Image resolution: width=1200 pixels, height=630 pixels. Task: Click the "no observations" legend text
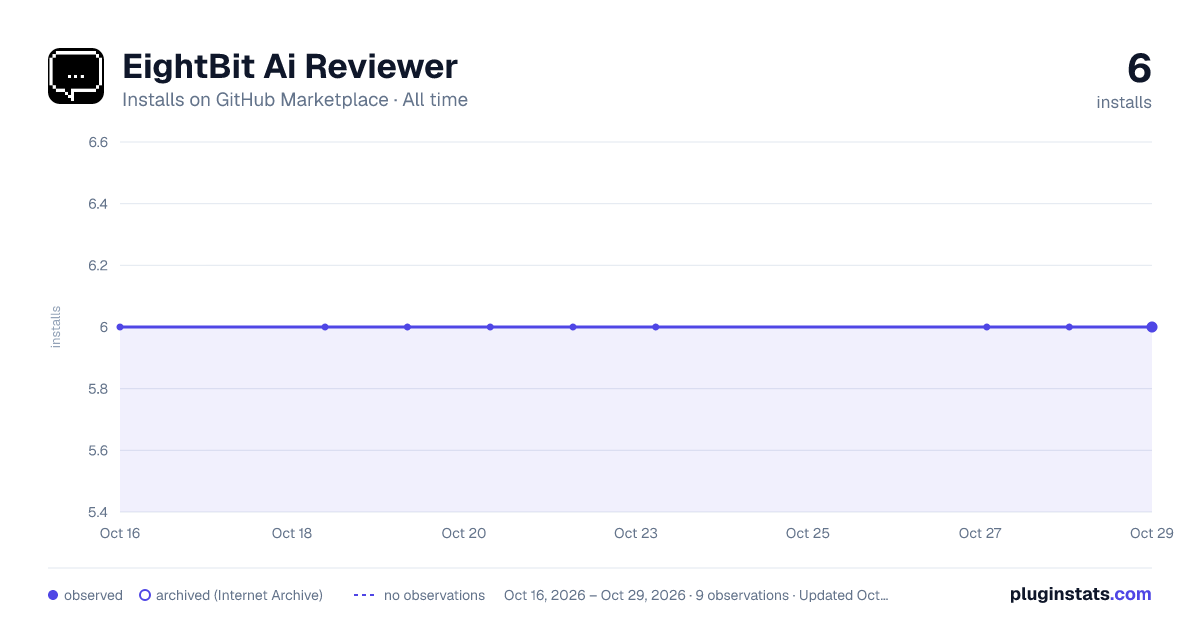click(434, 595)
